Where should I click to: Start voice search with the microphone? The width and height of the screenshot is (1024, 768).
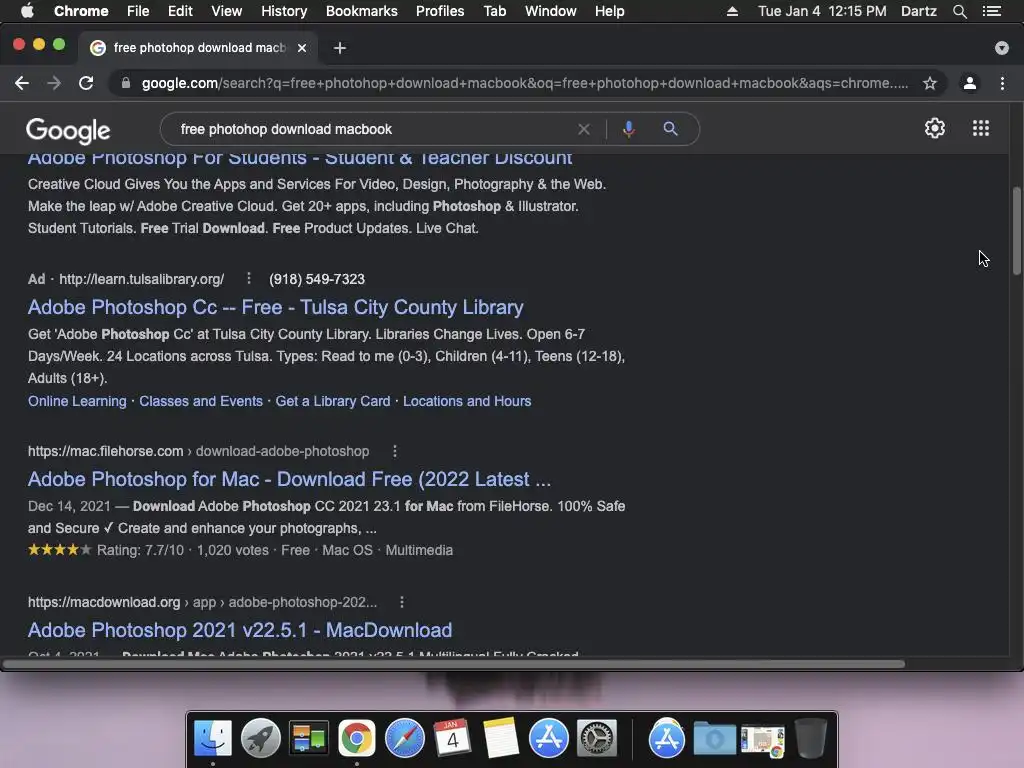pyautogui.click(x=629, y=129)
